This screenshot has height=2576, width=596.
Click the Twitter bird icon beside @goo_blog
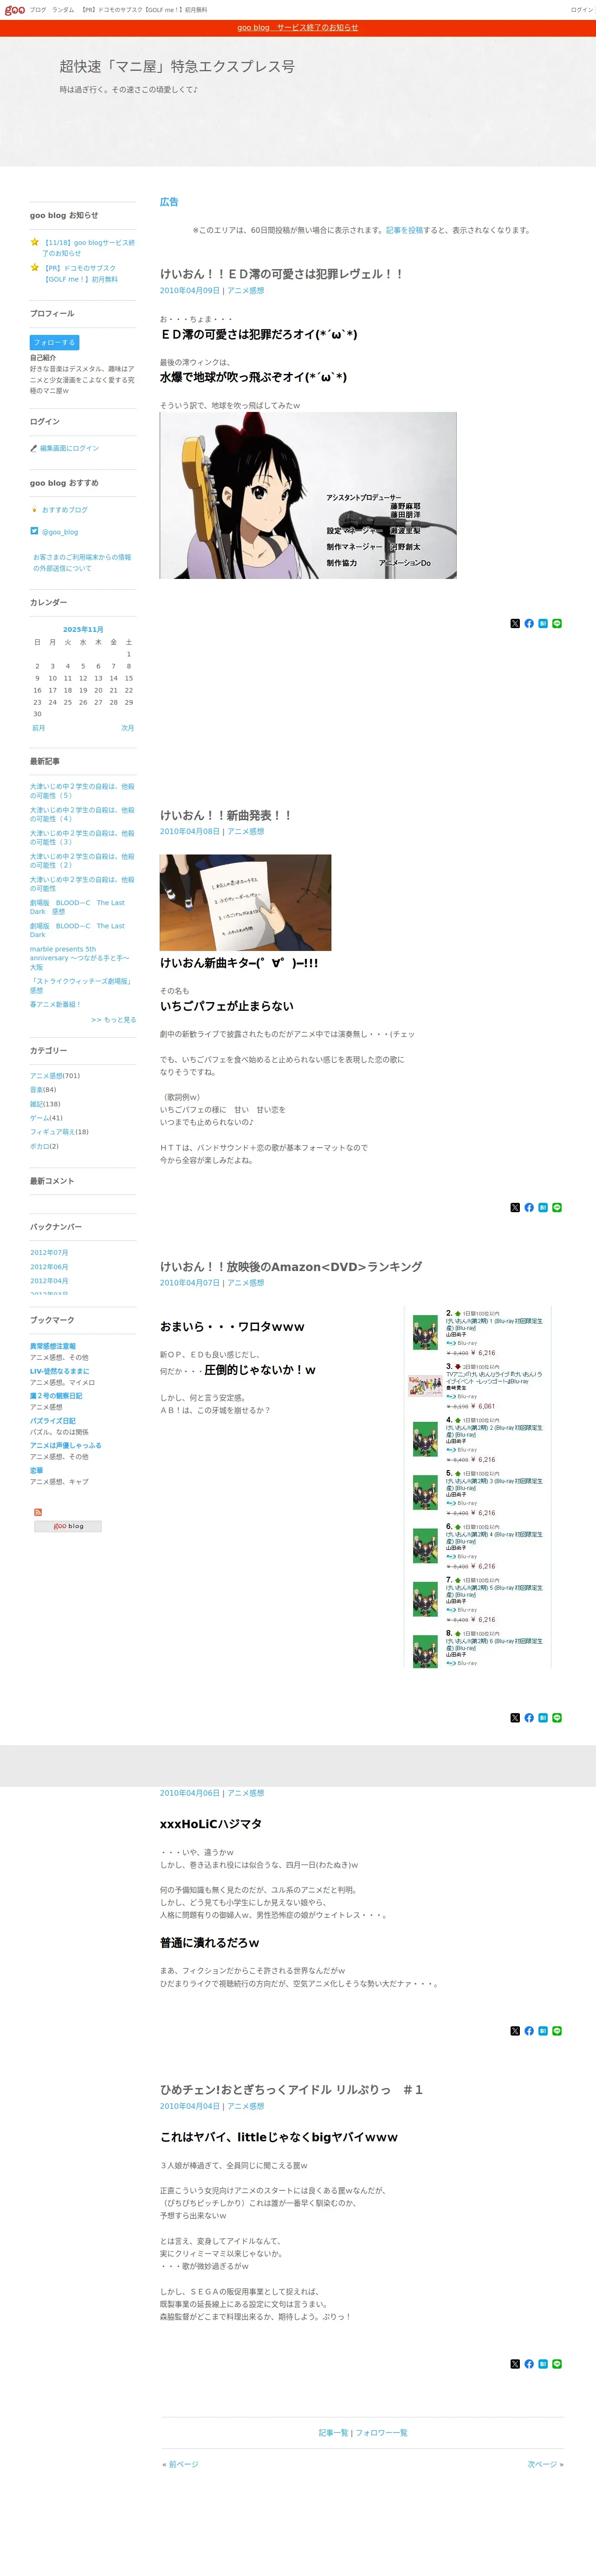(x=34, y=531)
